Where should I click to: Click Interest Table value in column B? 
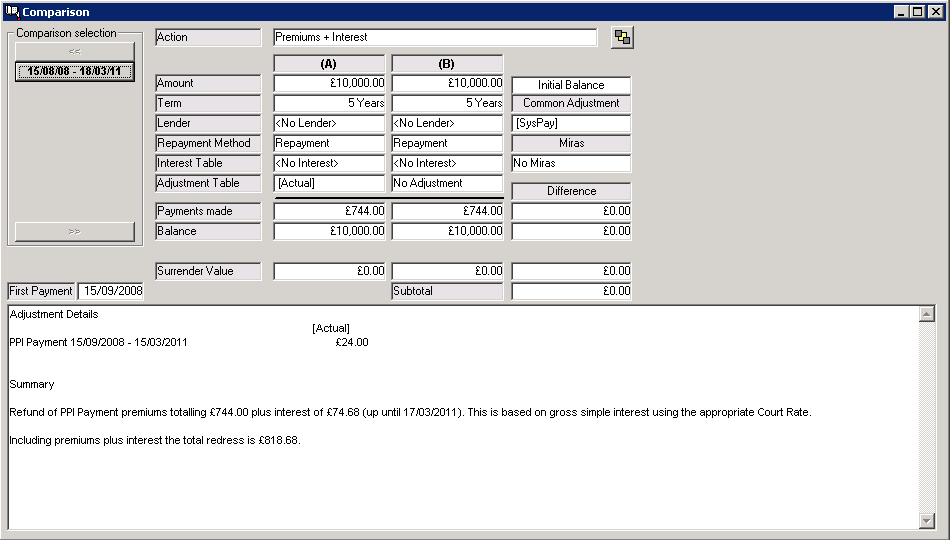pyautogui.click(x=447, y=163)
